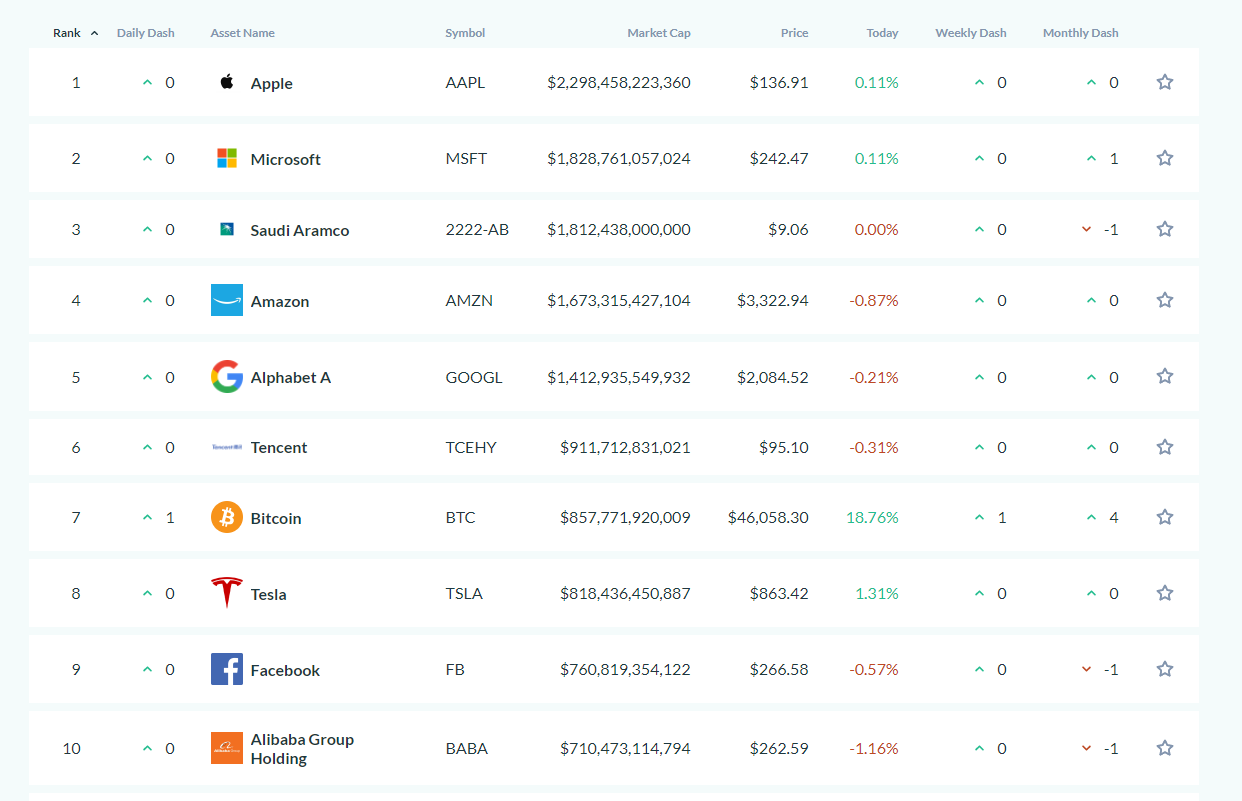The width and height of the screenshot is (1242, 801).
Task: Toggle the Tesla favorite star
Action: pyautogui.click(x=1165, y=593)
